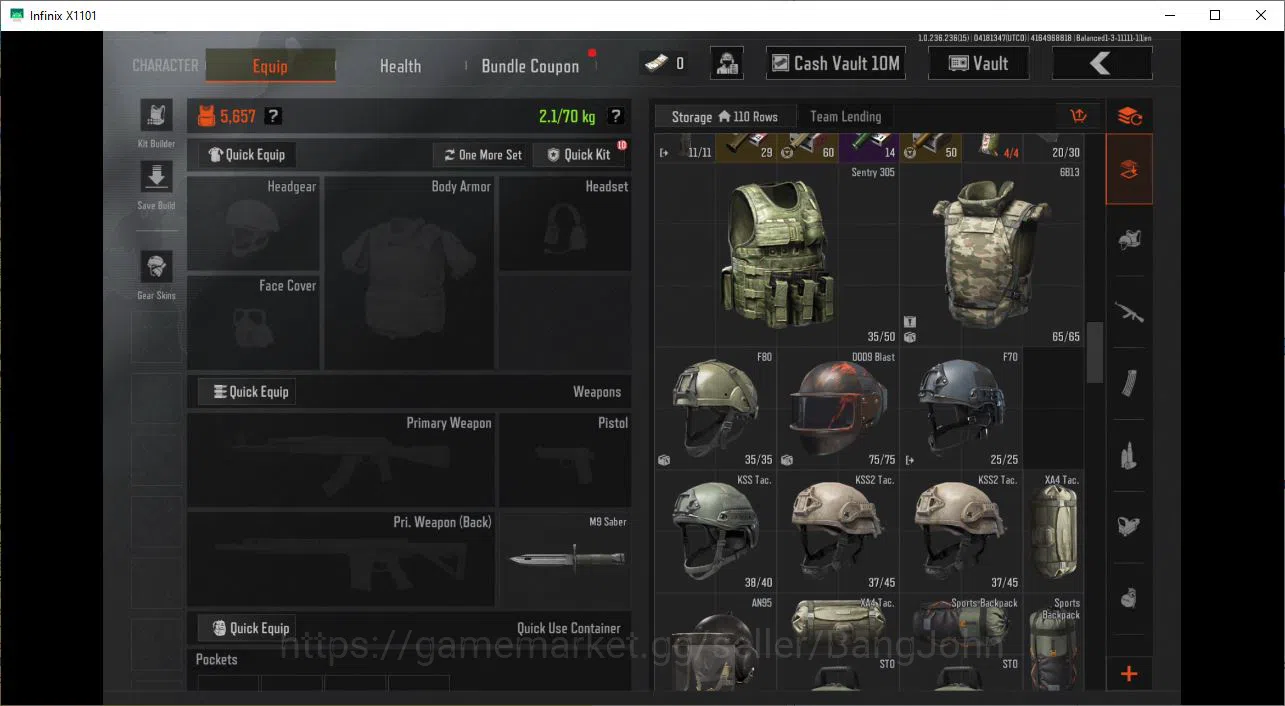Click the empty Headgear slot
Screen dimensions: 1285x706
click(x=254, y=224)
